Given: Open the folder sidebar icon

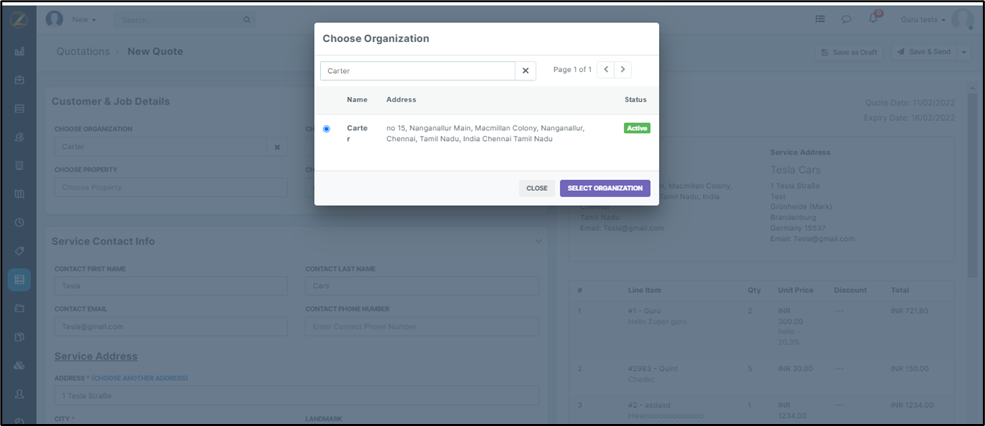Looking at the screenshot, I should pos(19,308).
